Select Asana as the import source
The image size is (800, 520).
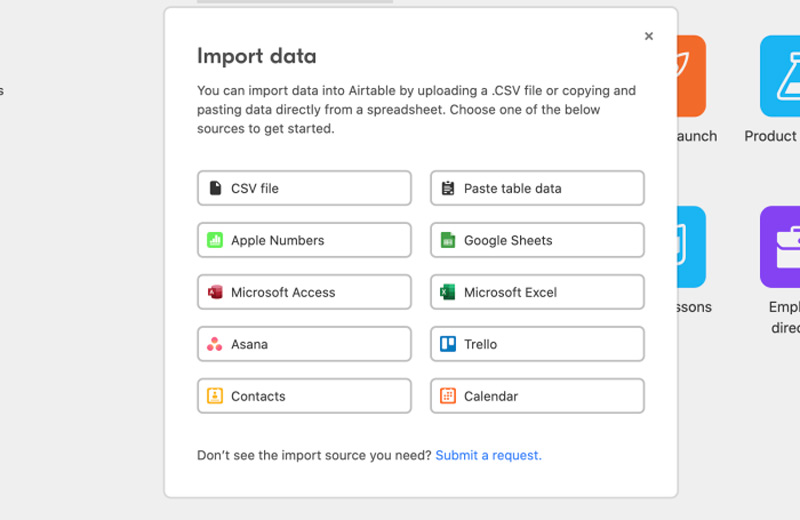coord(304,344)
